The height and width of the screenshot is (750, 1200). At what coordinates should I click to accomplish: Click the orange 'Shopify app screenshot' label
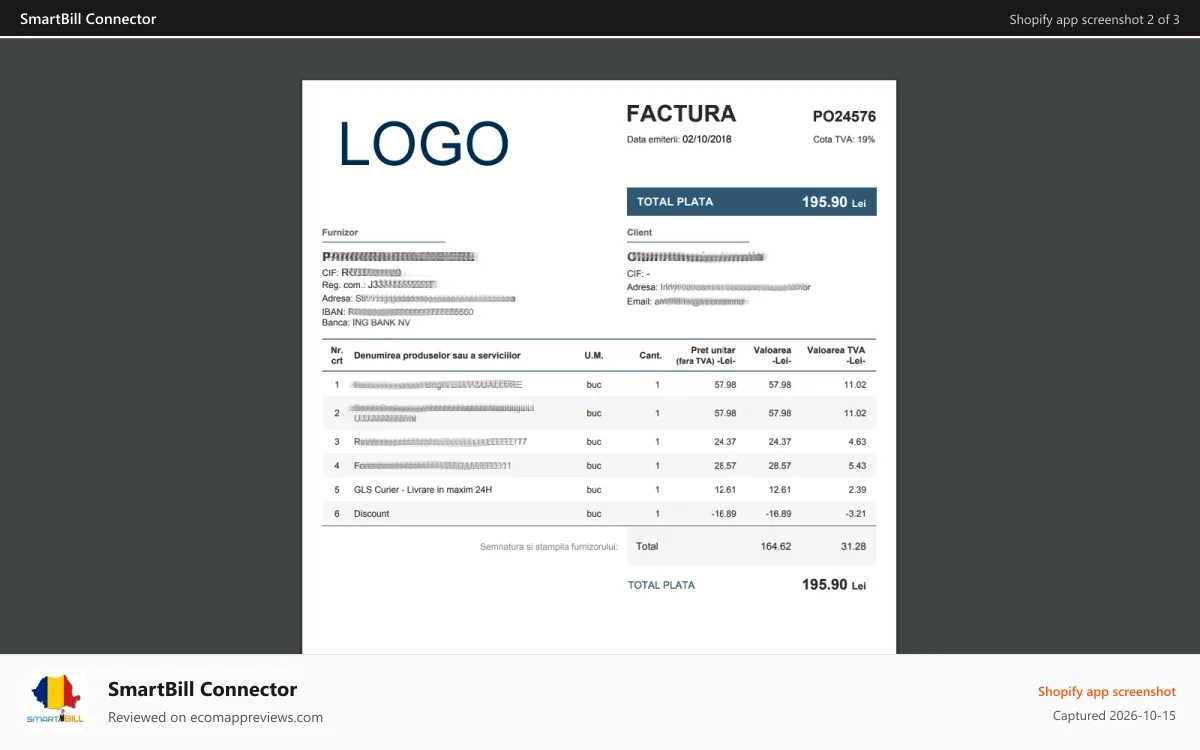[x=1107, y=691]
